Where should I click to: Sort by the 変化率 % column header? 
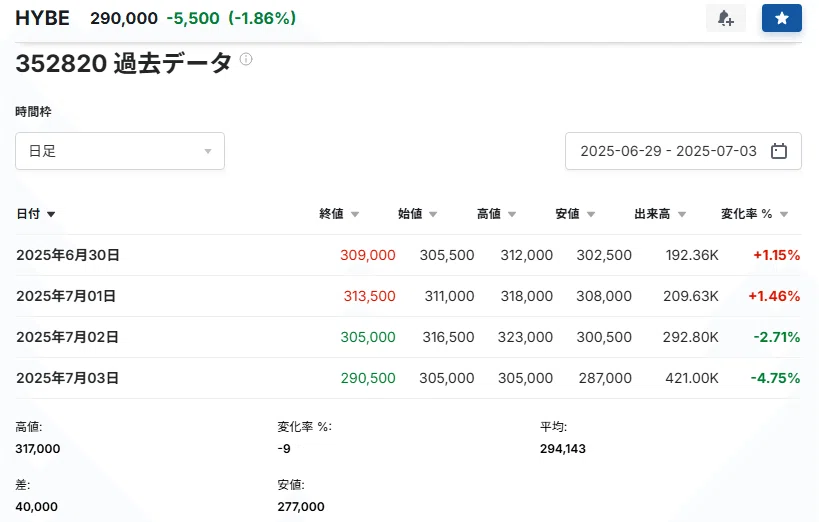point(755,214)
